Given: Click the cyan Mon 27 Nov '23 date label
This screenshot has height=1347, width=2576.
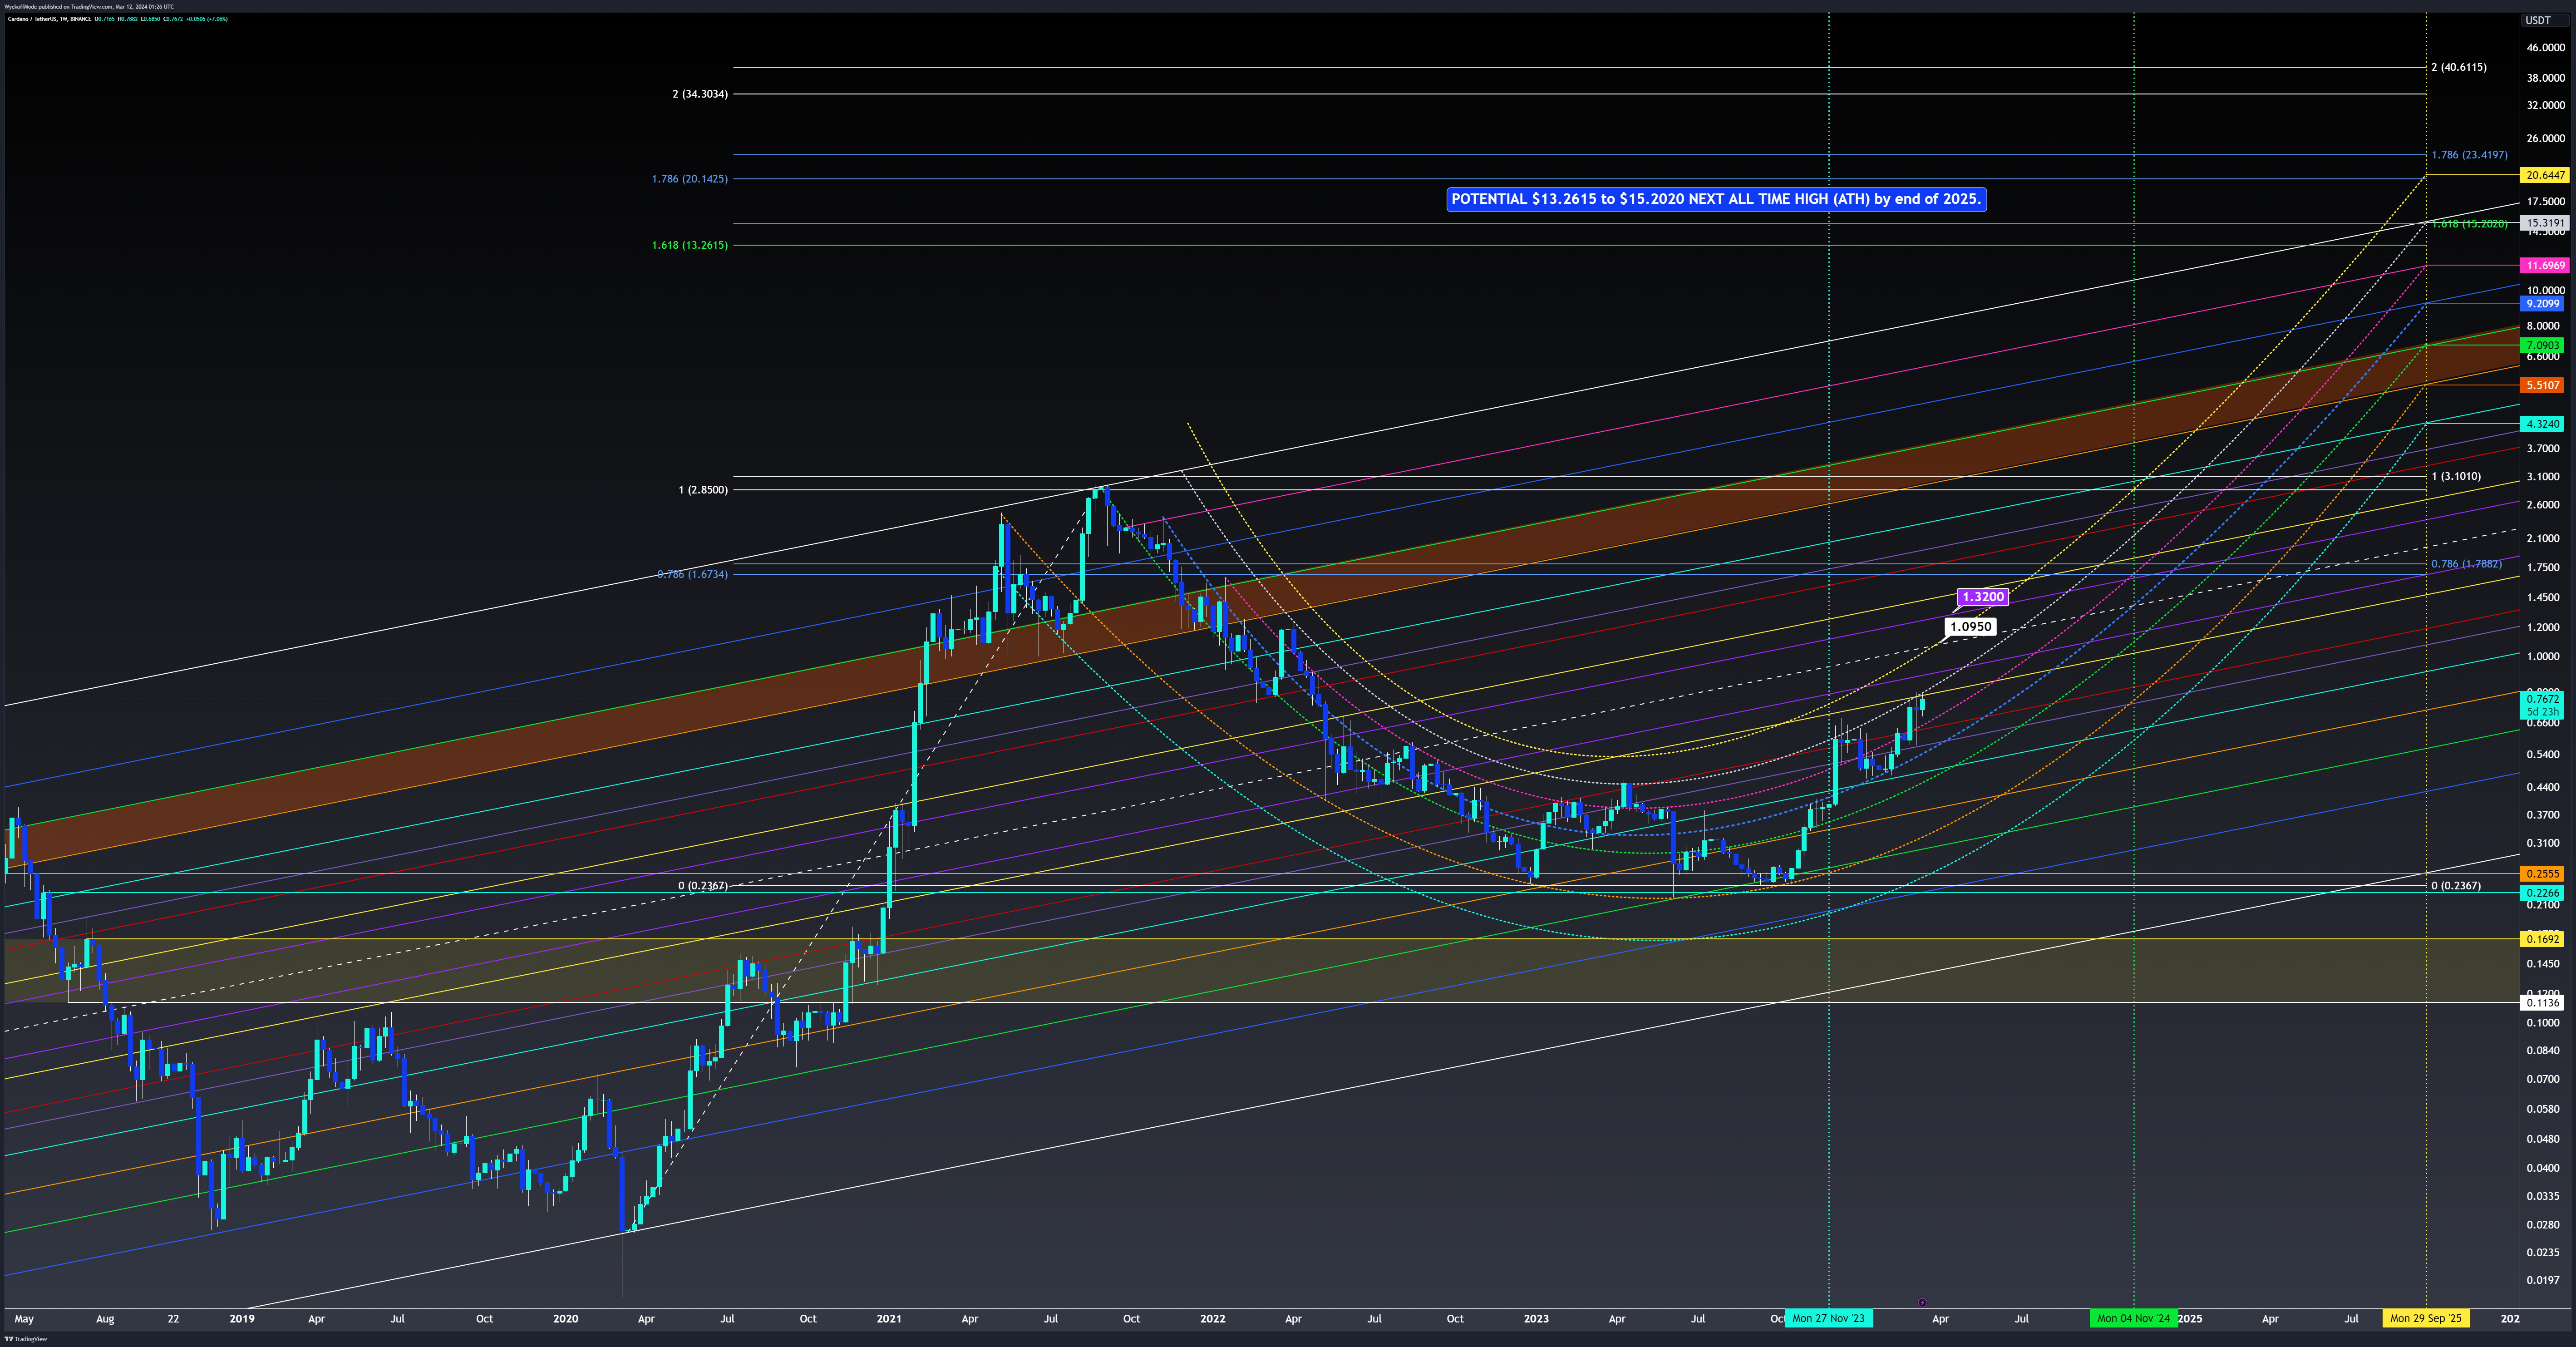Looking at the screenshot, I should point(1828,1318).
